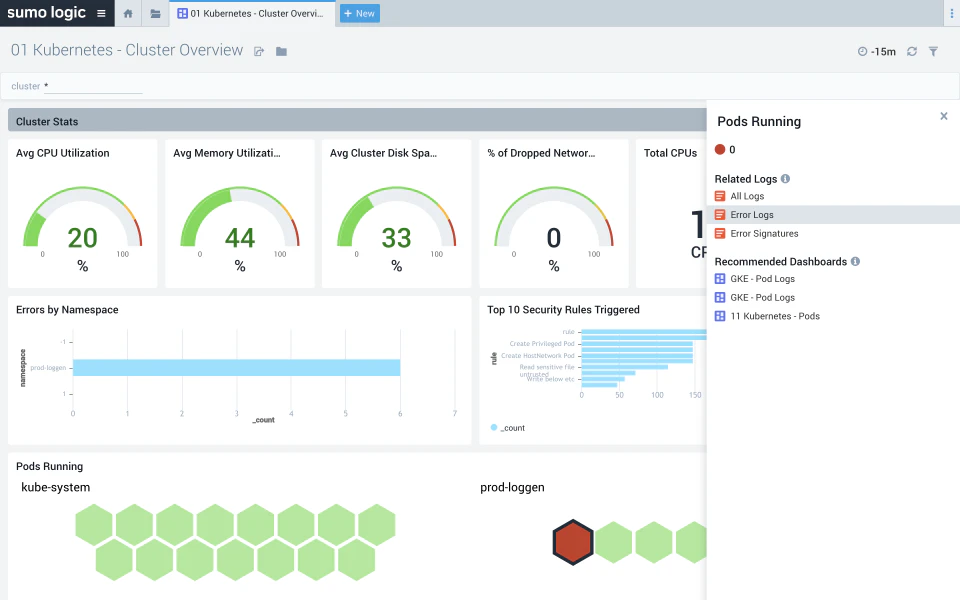The height and width of the screenshot is (600, 960).
Task: Click the + New button
Action: point(358,14)
